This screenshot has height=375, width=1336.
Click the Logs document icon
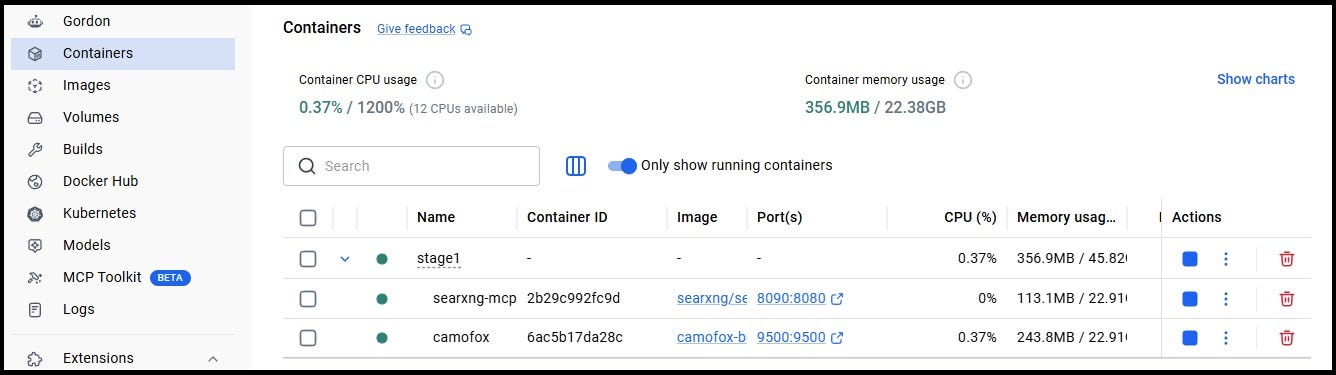(x=35, y=309)
